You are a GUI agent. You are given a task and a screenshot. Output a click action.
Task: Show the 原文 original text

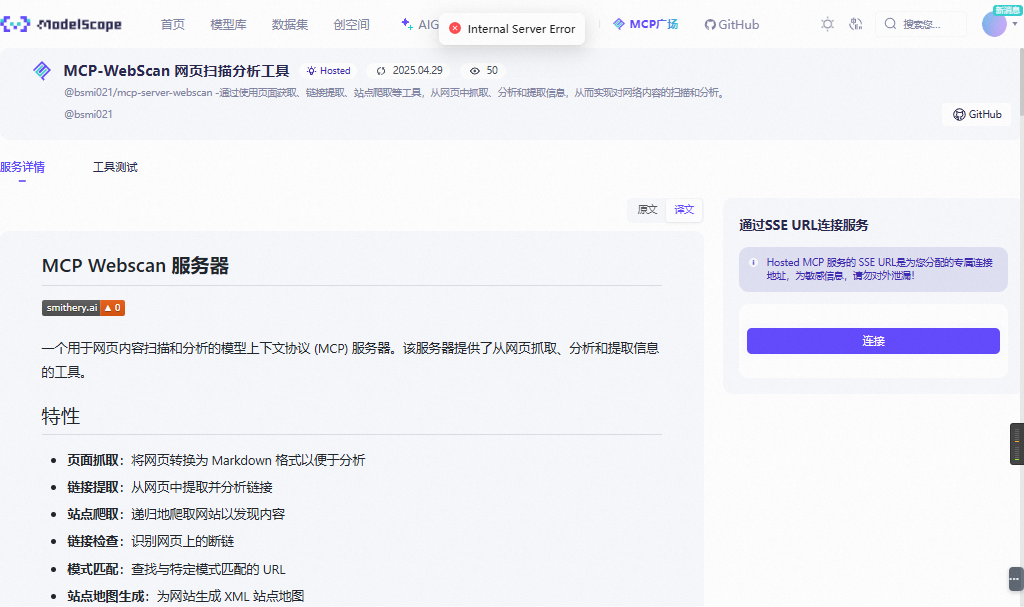coord(647,210)
